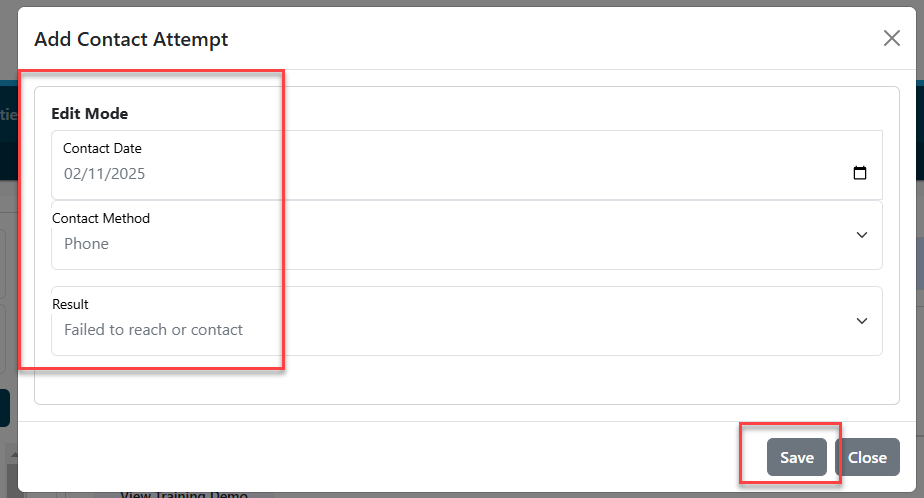924x498 pixels.
Task: Click the Add Contact Attempt dialog title
Action: [x=131, y=39]
